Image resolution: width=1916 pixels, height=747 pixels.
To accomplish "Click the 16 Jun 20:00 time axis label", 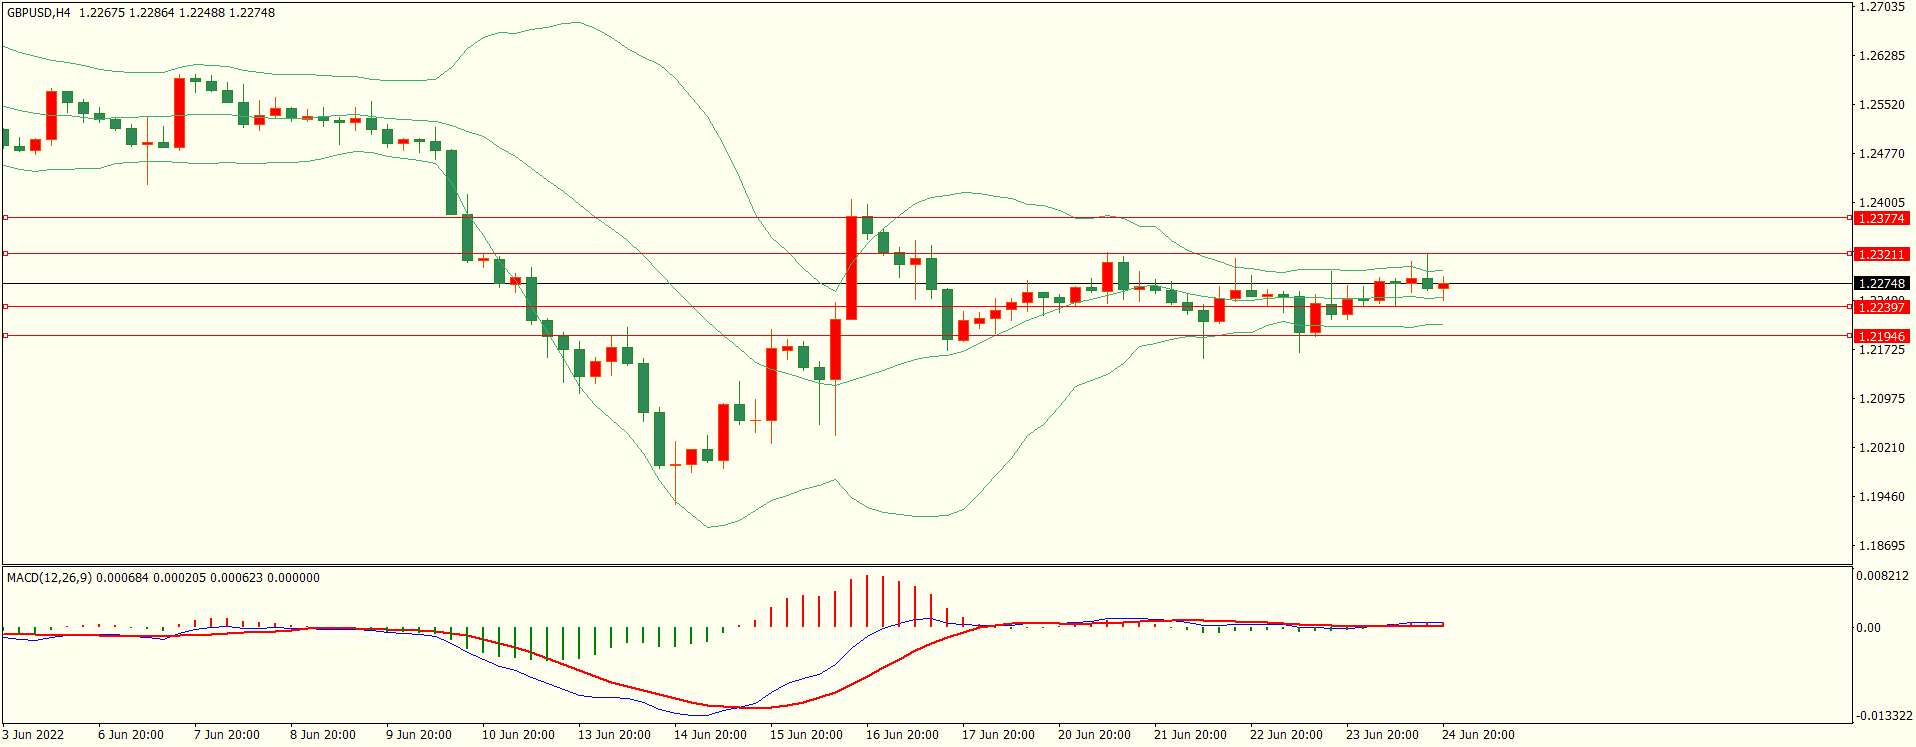I will [x=902, y=735].
